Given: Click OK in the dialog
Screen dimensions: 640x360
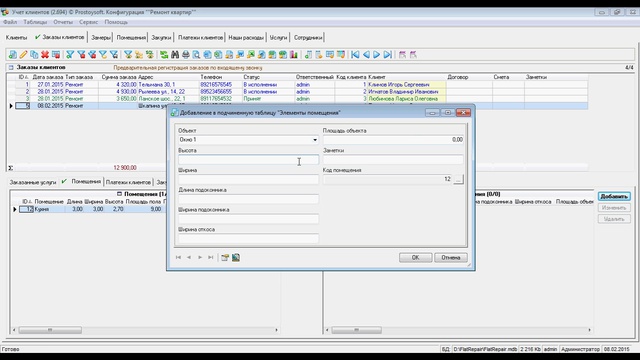Looking at the screenshot, I should pos(416,257).
